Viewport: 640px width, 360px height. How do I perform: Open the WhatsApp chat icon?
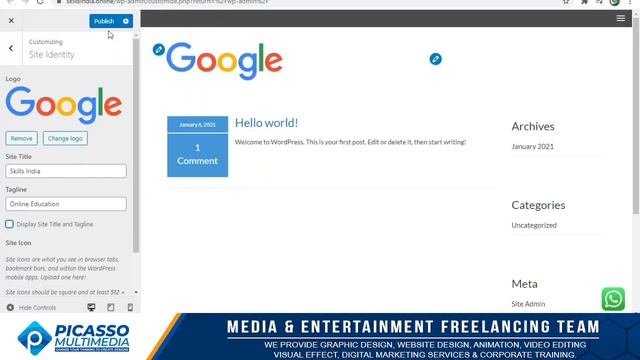pos(613,299)
